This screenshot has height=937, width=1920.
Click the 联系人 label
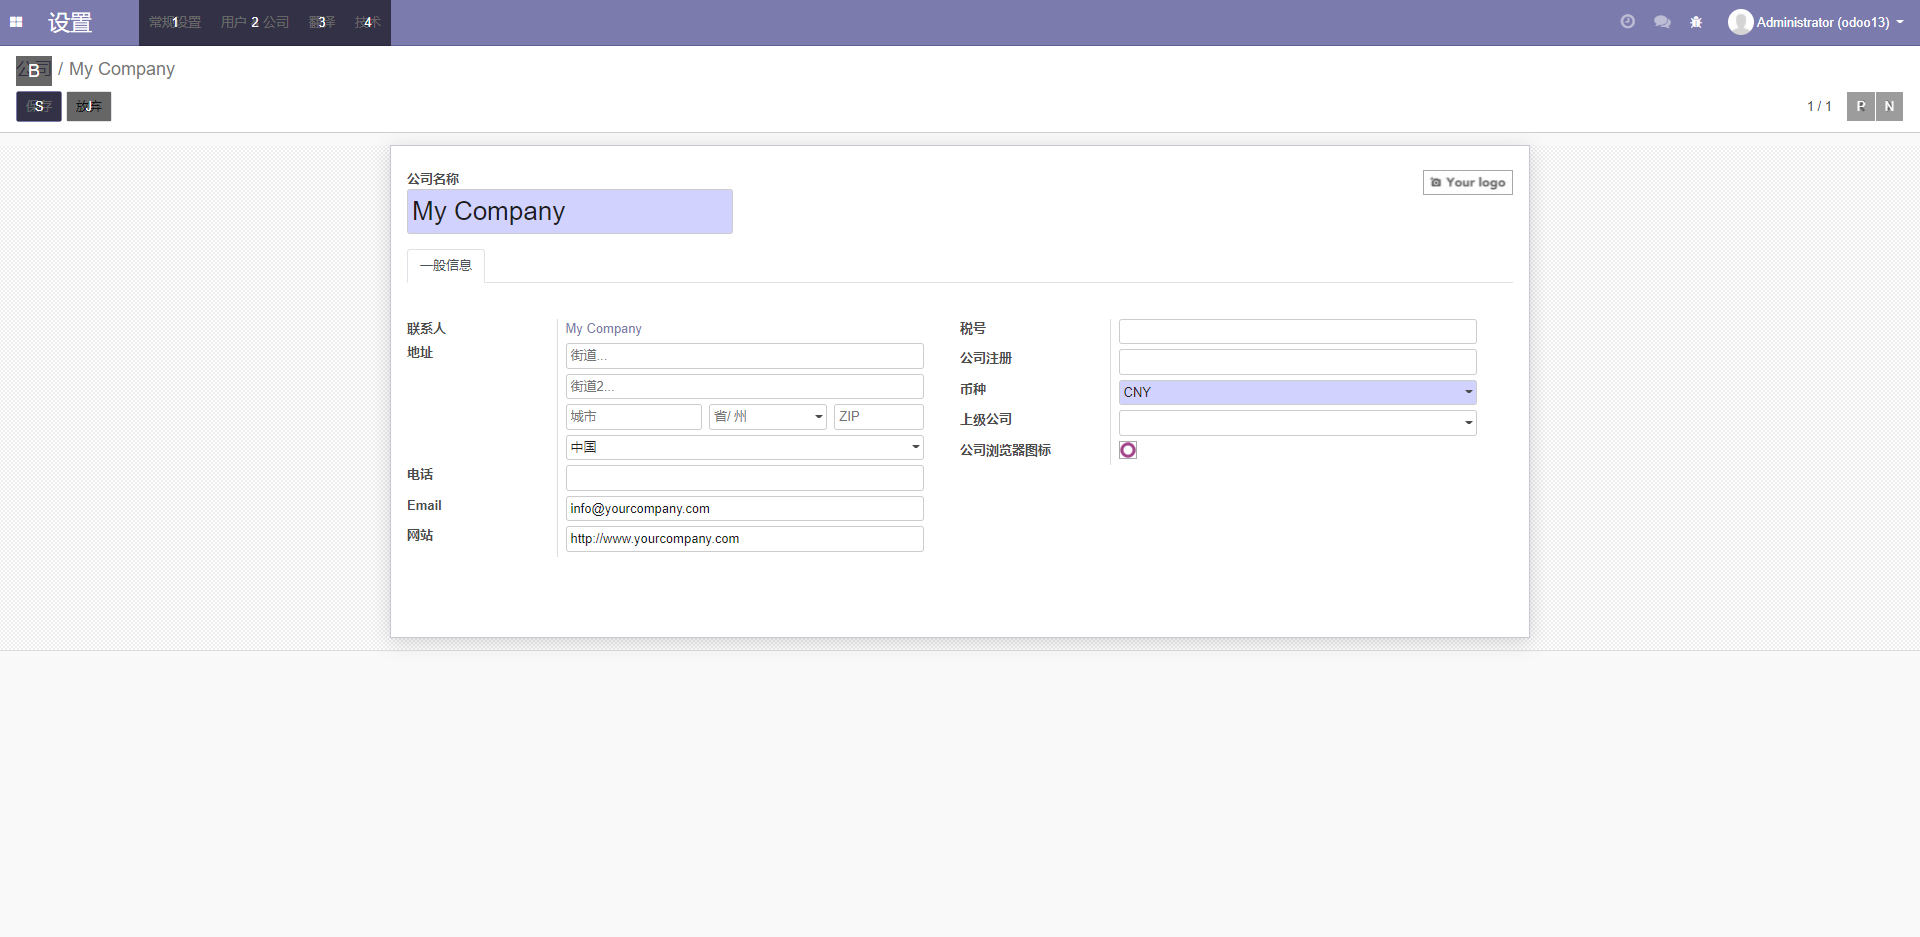pyautogui.click(x=426, y=328)
